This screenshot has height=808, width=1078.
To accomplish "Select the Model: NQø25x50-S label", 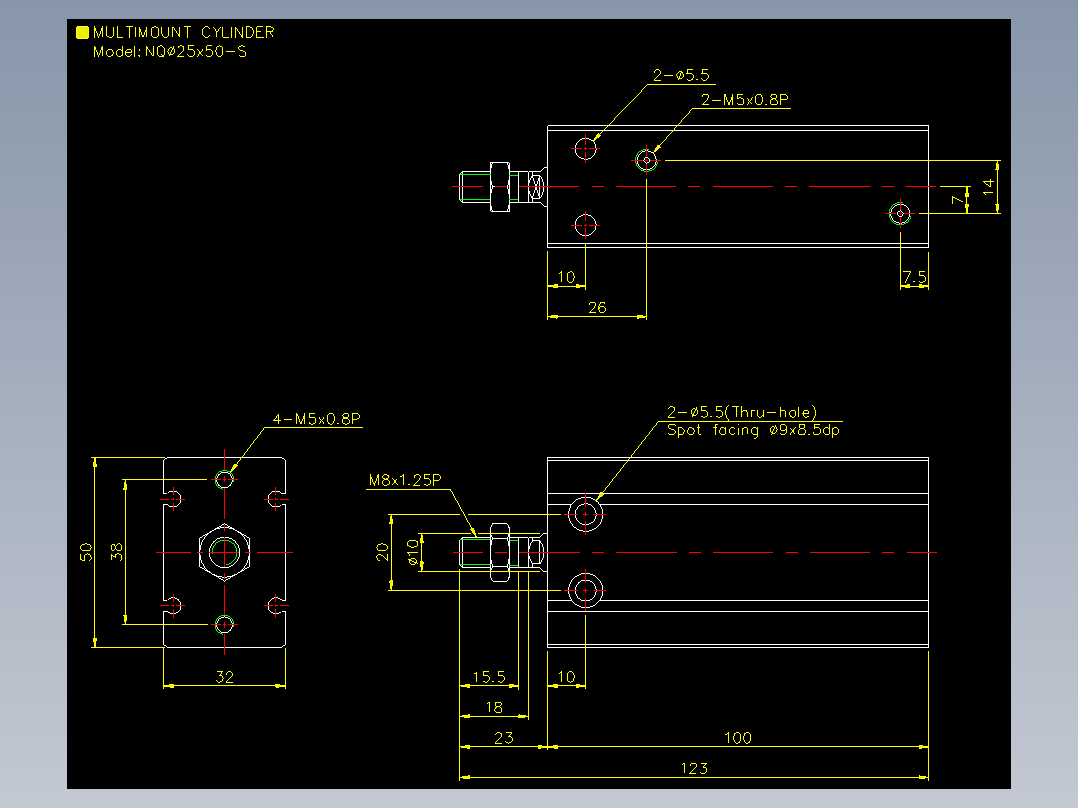I will tap(170, 52).
